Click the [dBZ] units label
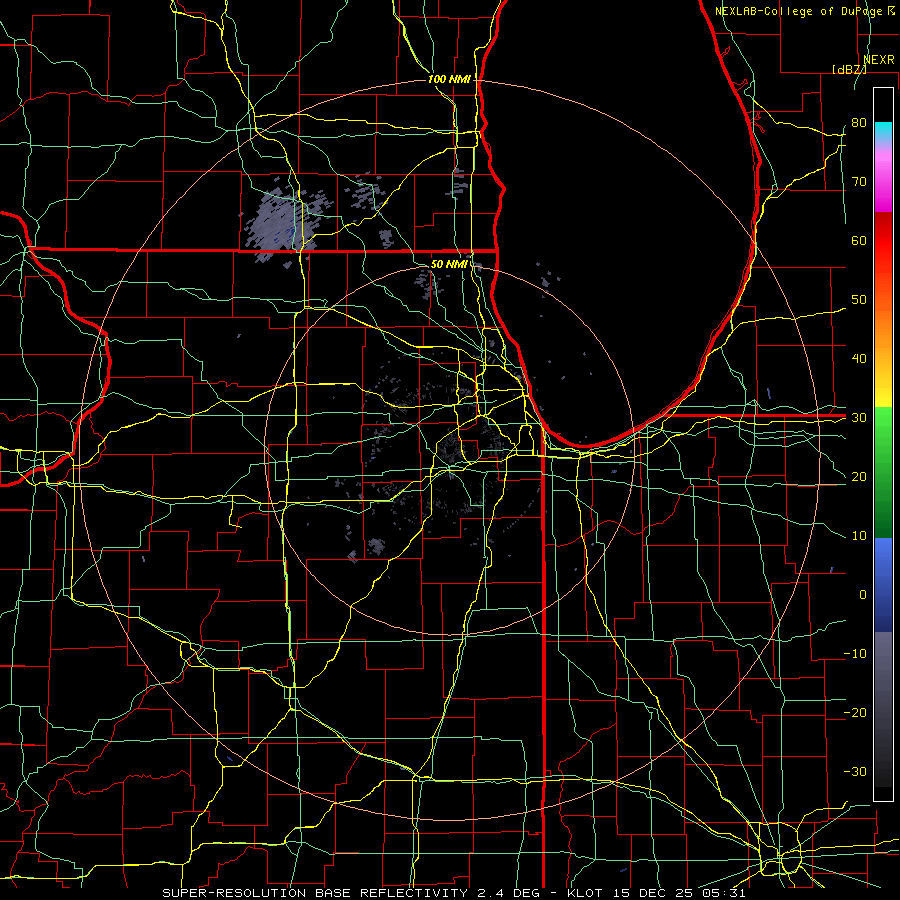This screenshot has height=900, width=900. [849, 69]
